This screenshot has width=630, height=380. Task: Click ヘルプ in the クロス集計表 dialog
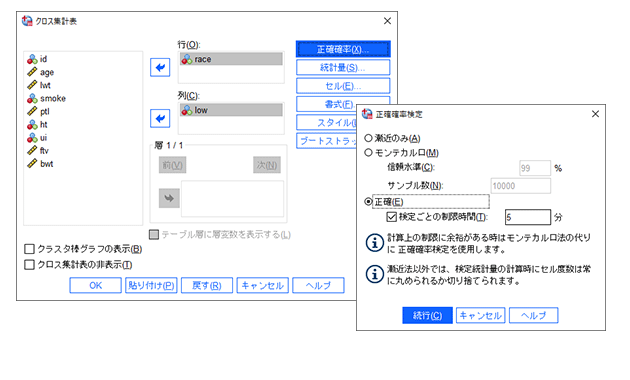[x=318, y=286]
